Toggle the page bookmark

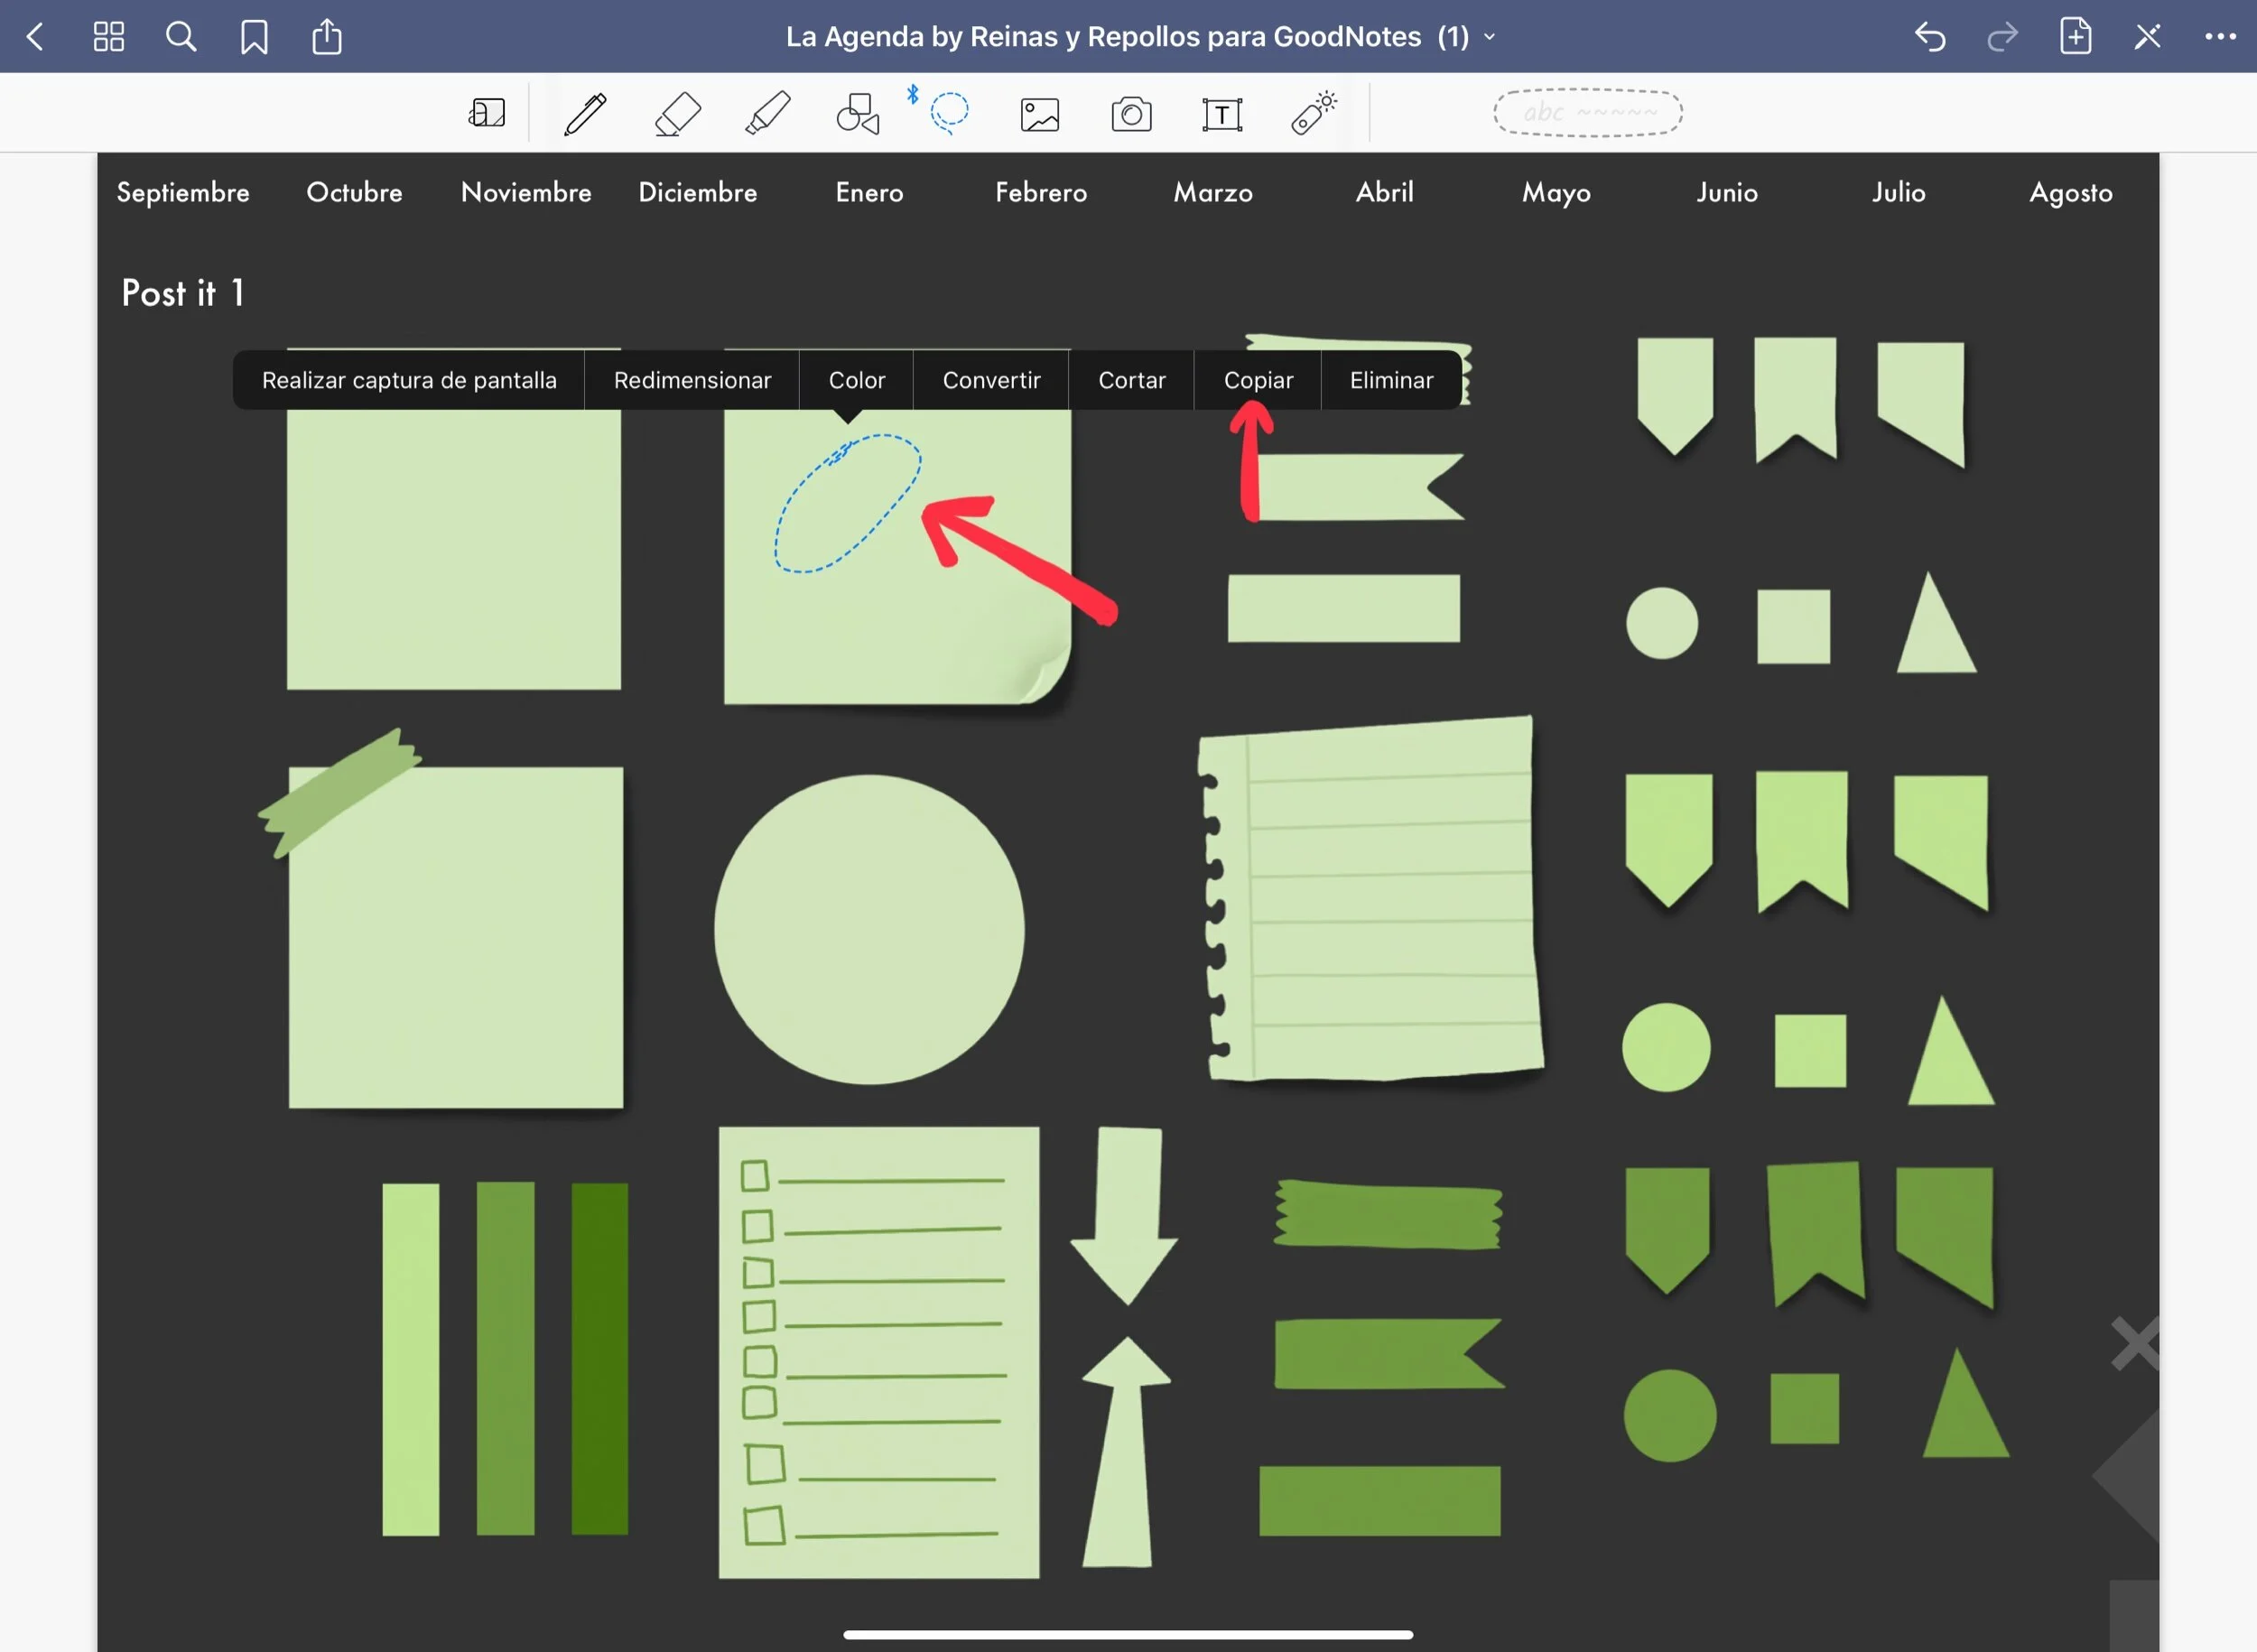click(x=254, y=37)
